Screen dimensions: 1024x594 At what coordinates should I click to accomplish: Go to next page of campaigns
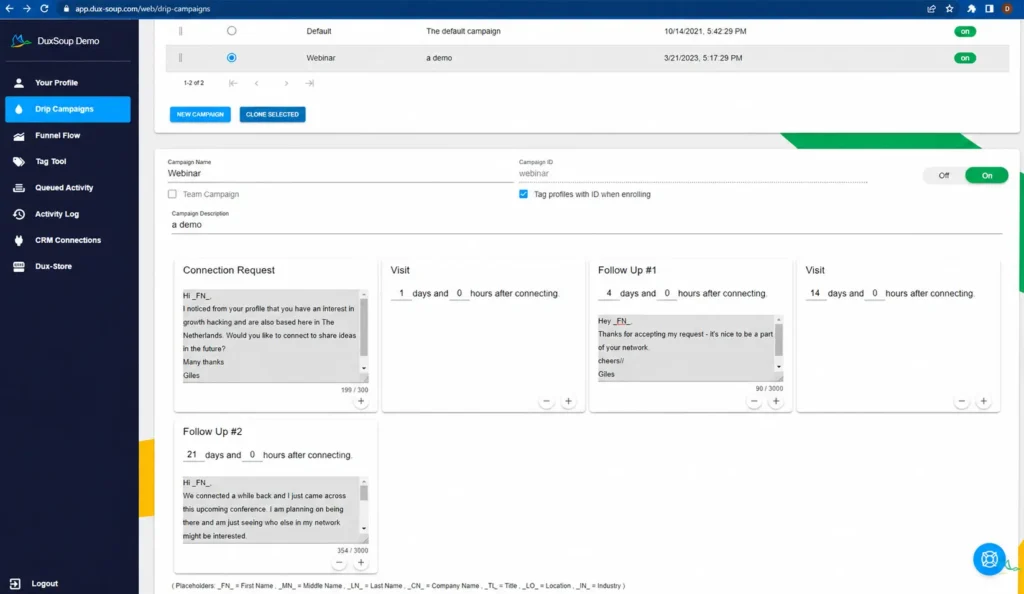286,83
